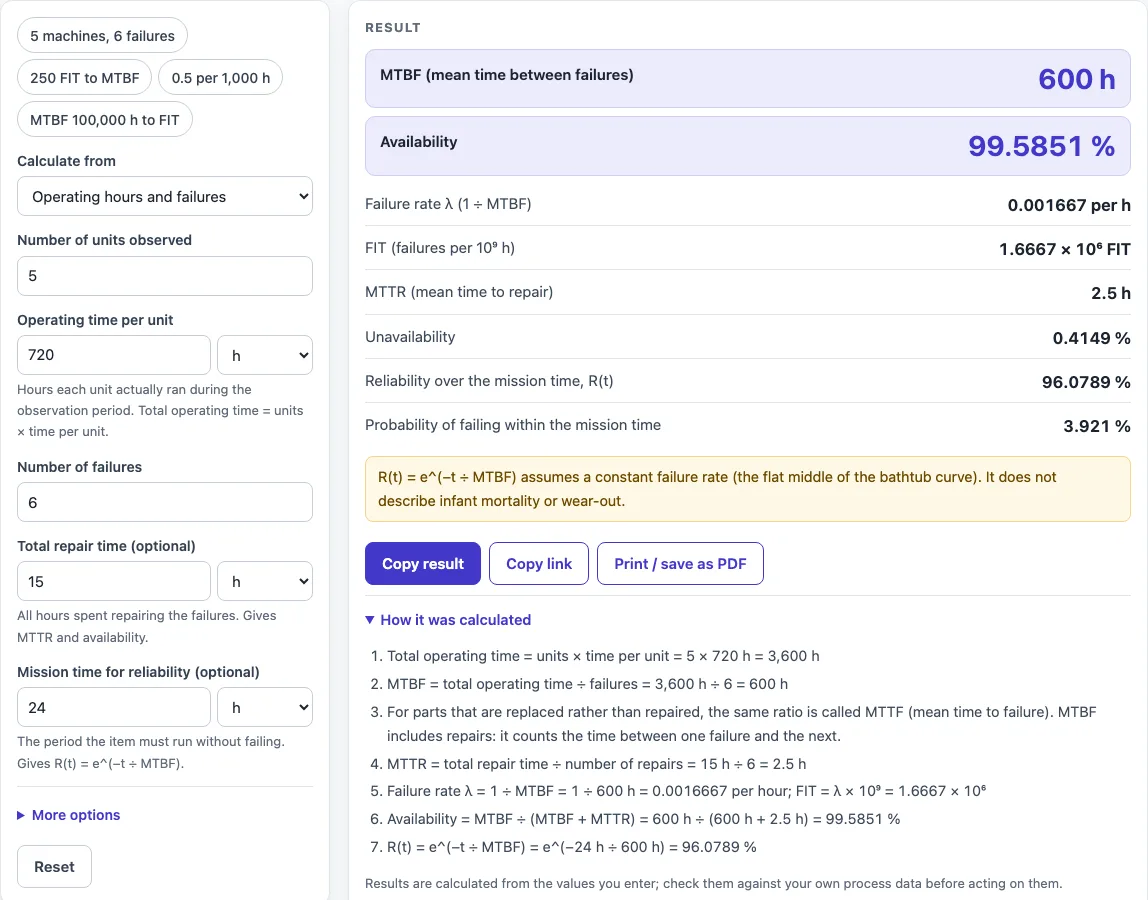This screenshot has height=900, width=1148.
Task: Print or save result as PDF
Action: [680, 564]
